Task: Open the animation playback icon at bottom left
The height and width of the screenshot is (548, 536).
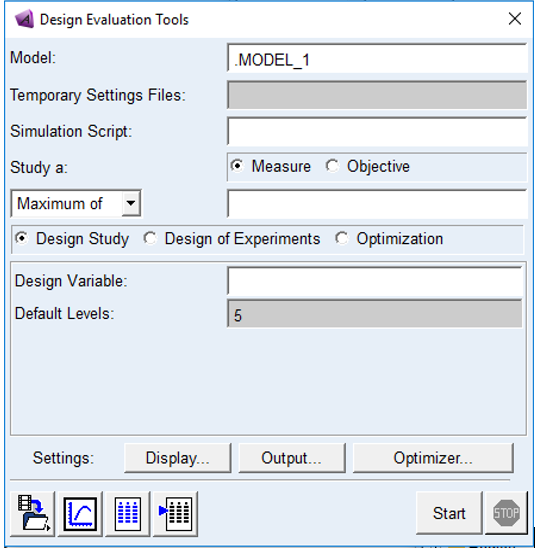Action: [x=32, y=513]
